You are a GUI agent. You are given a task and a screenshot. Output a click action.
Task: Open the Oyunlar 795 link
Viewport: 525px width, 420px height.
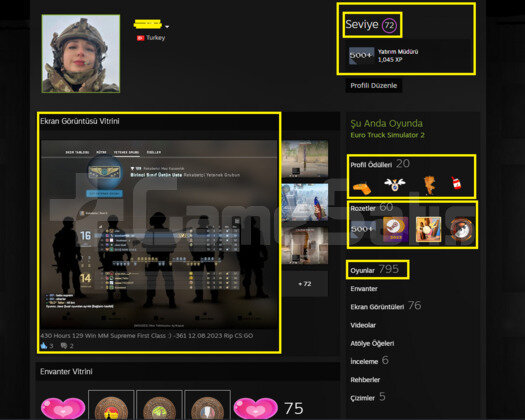(374, 270)
